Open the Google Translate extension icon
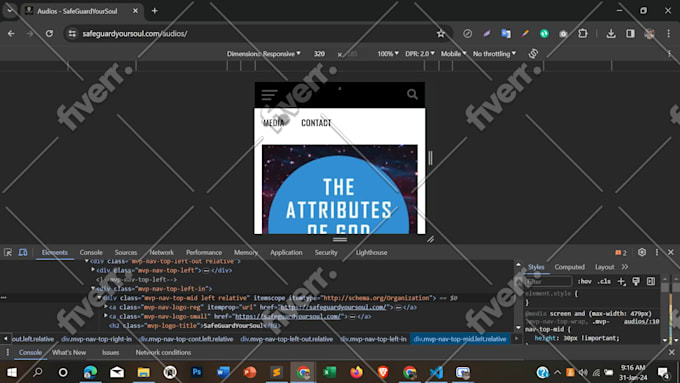This screenshot has height=383, width=680. click(x=506, y=33)
